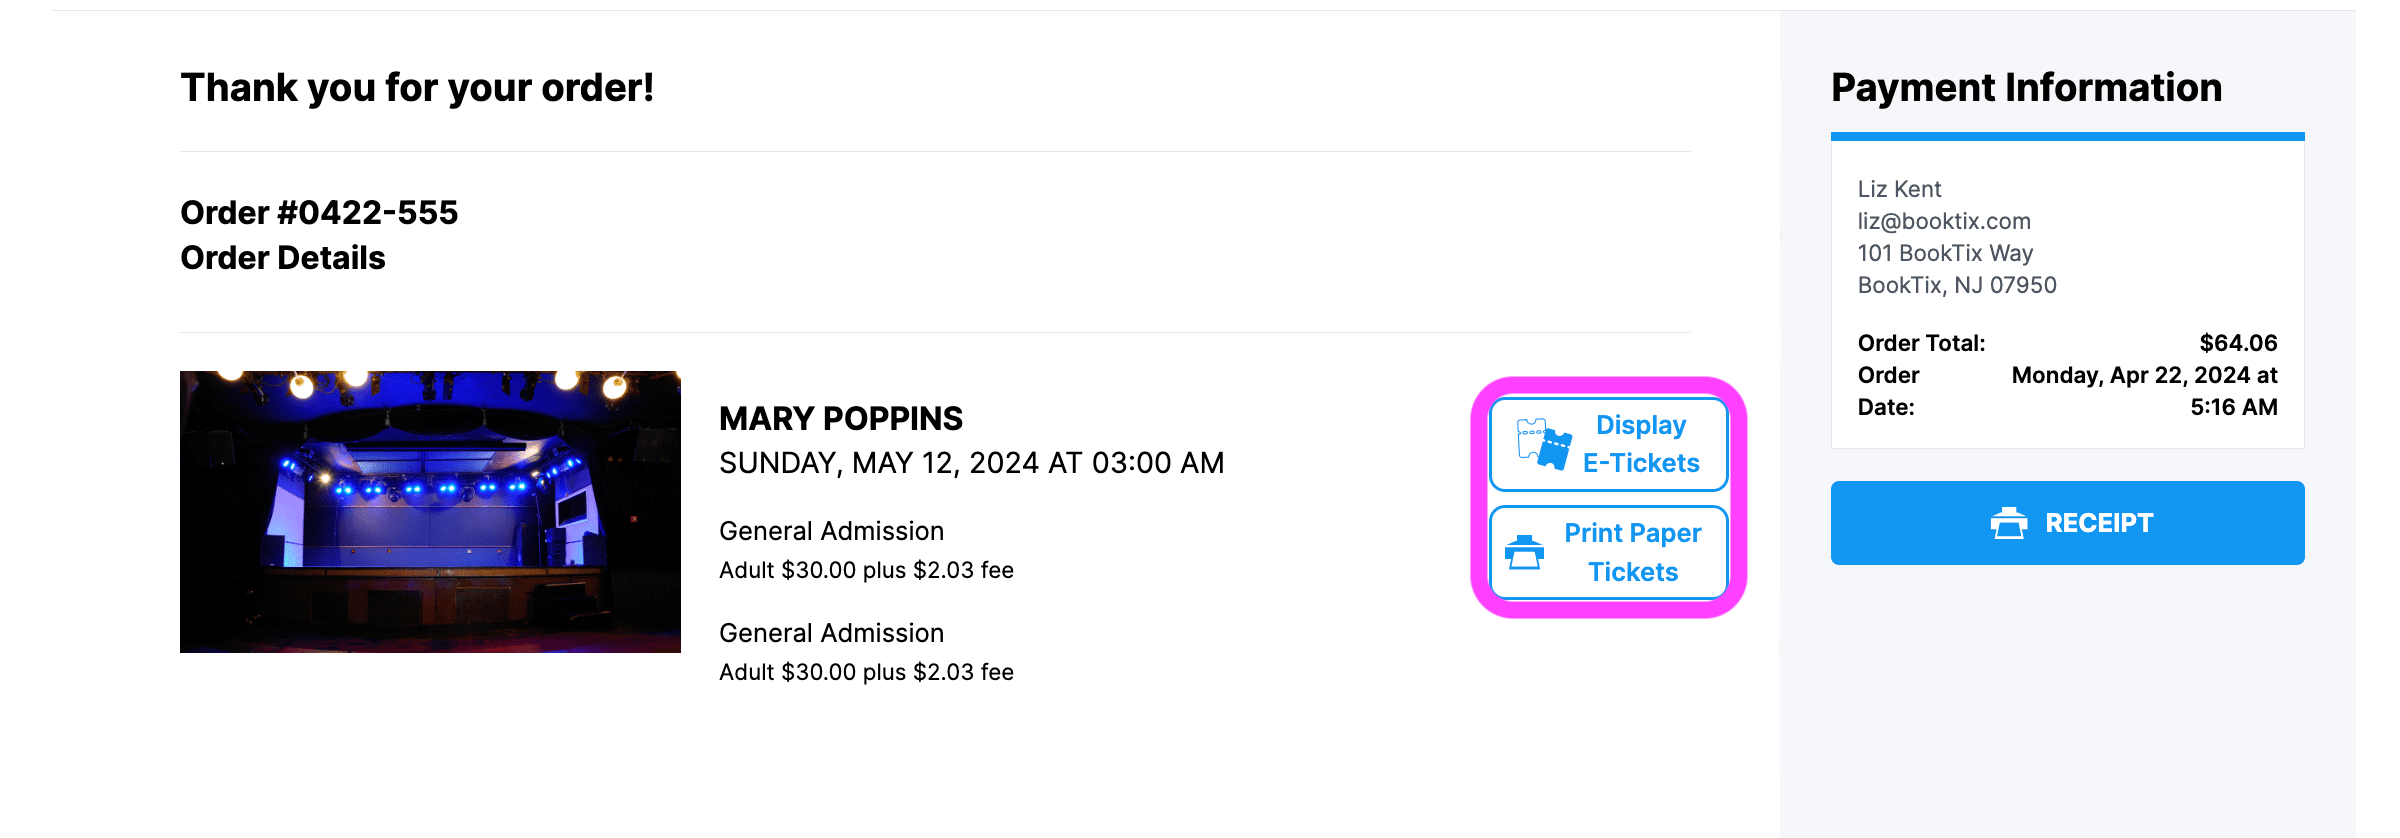Click the Order #0422-555 heading
Screen dimensions: 2400x838
click(x=319, y=213)
